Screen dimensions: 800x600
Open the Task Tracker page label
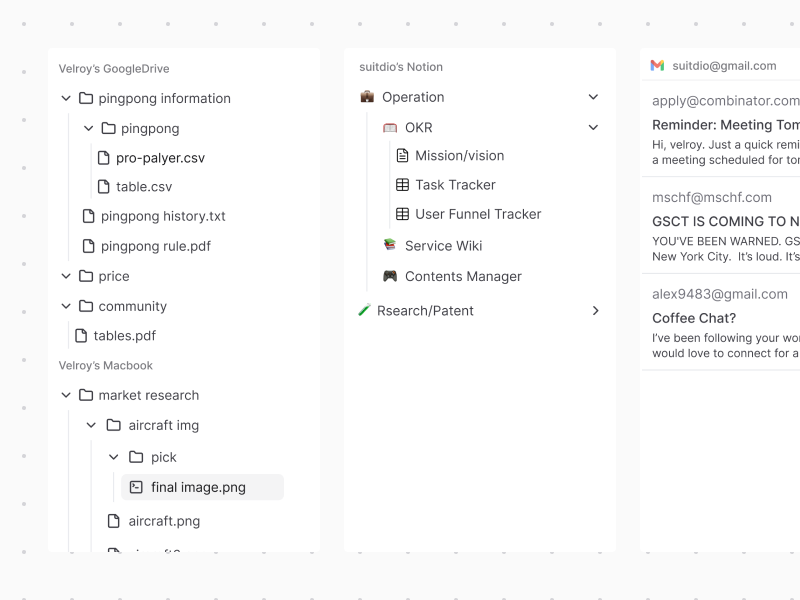(455, 185)
